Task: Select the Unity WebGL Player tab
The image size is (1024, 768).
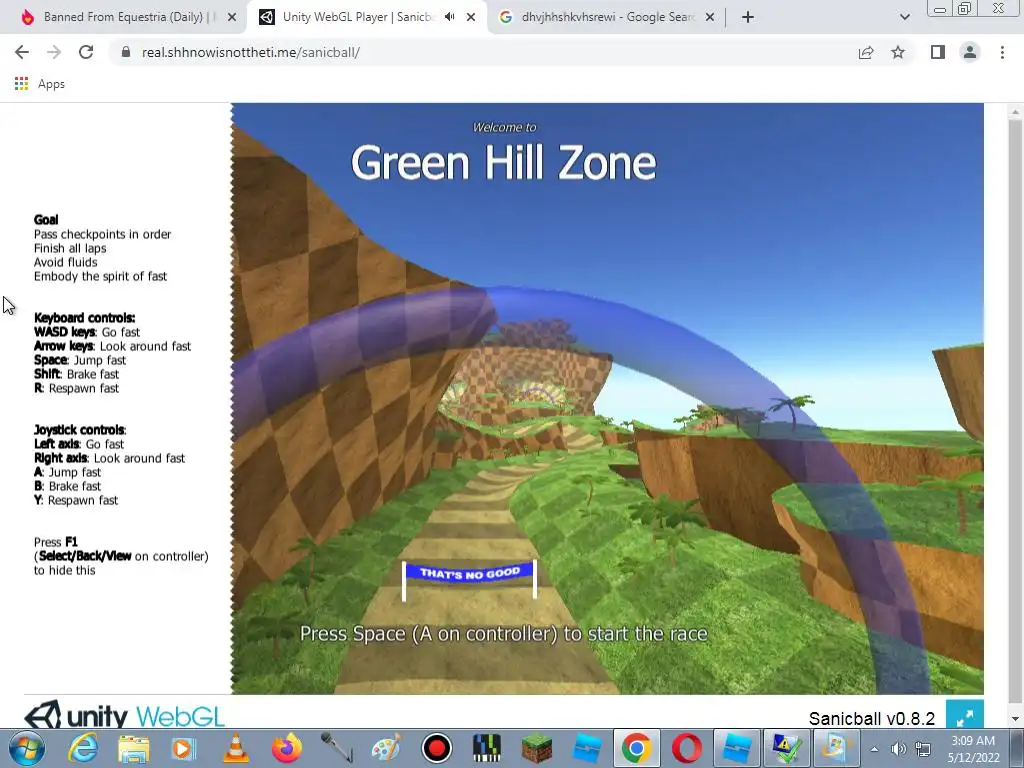Action: tap(358, 17)
